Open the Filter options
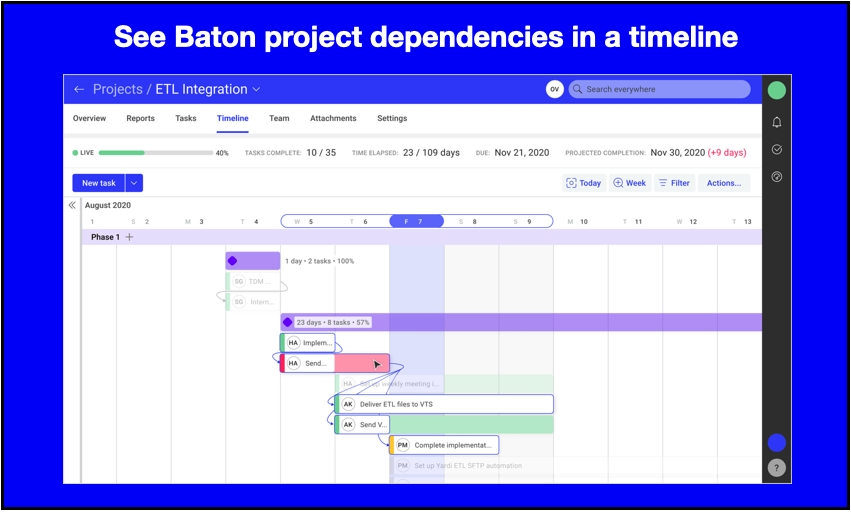 [x=674, y=183]
